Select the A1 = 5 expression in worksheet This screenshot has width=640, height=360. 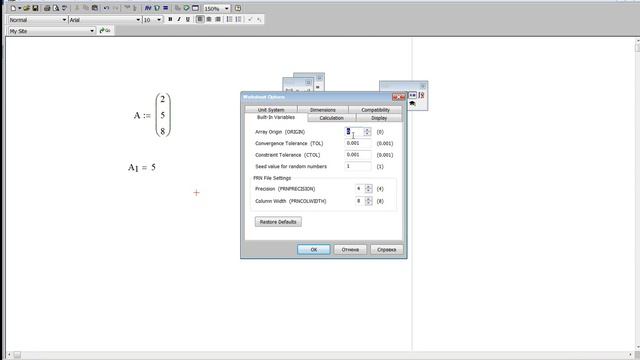pyautogui.click(x=142, y=167)
